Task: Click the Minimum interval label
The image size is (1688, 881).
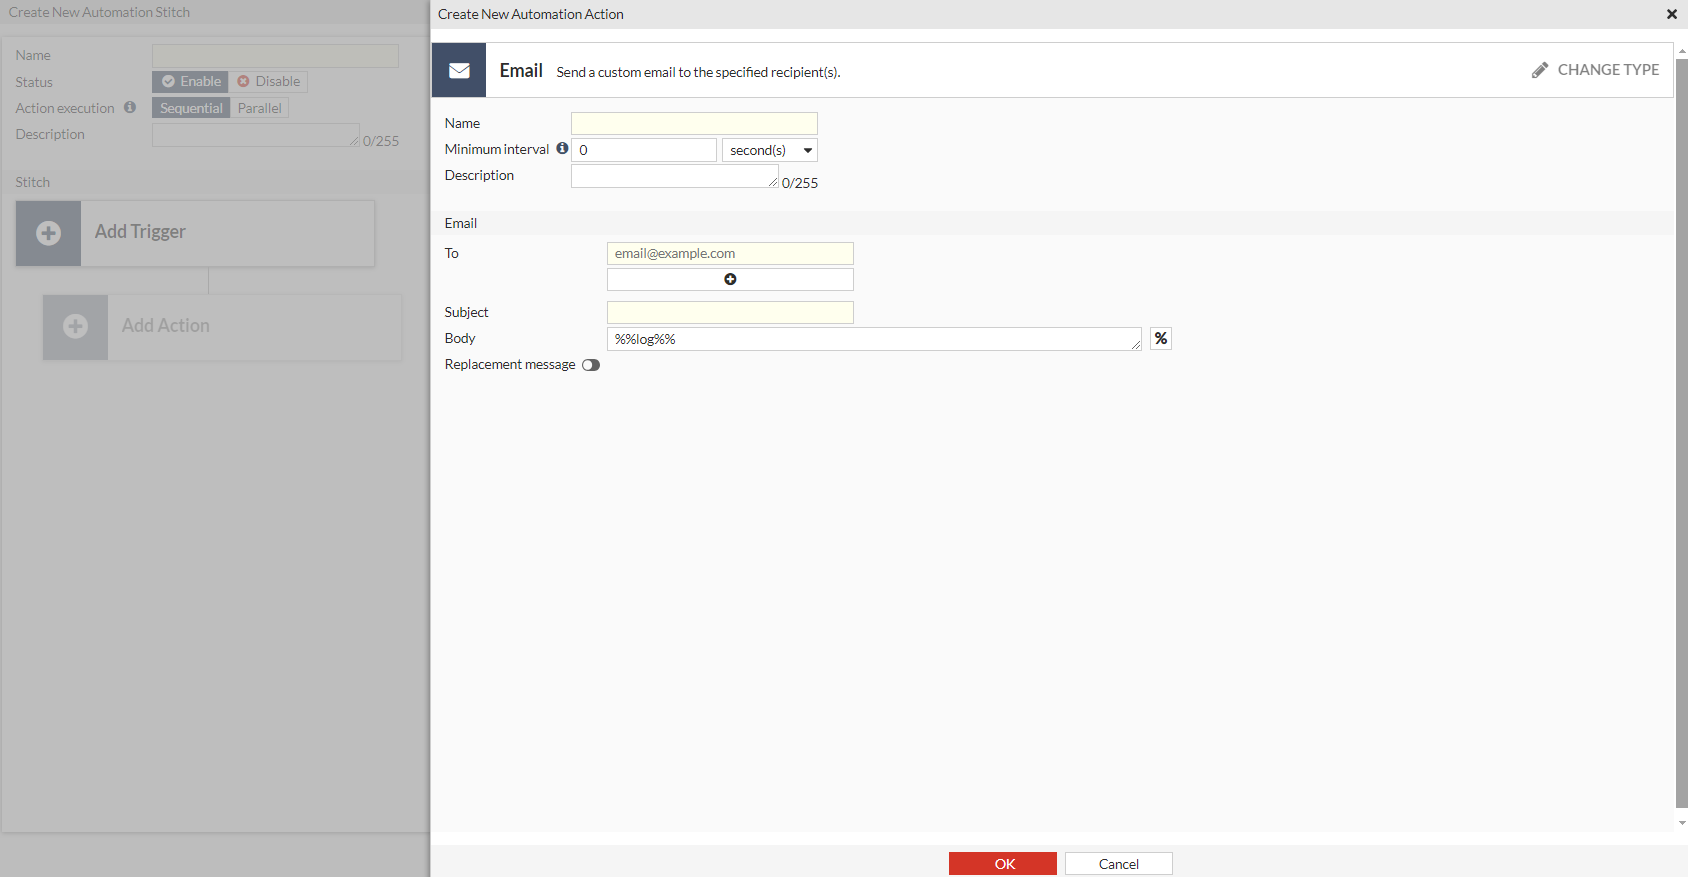Action: [497, 149]
